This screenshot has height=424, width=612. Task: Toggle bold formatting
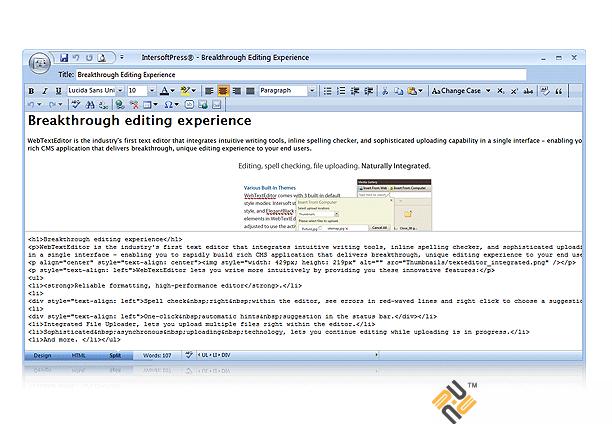pyautogui.click(x=31, y=91)
